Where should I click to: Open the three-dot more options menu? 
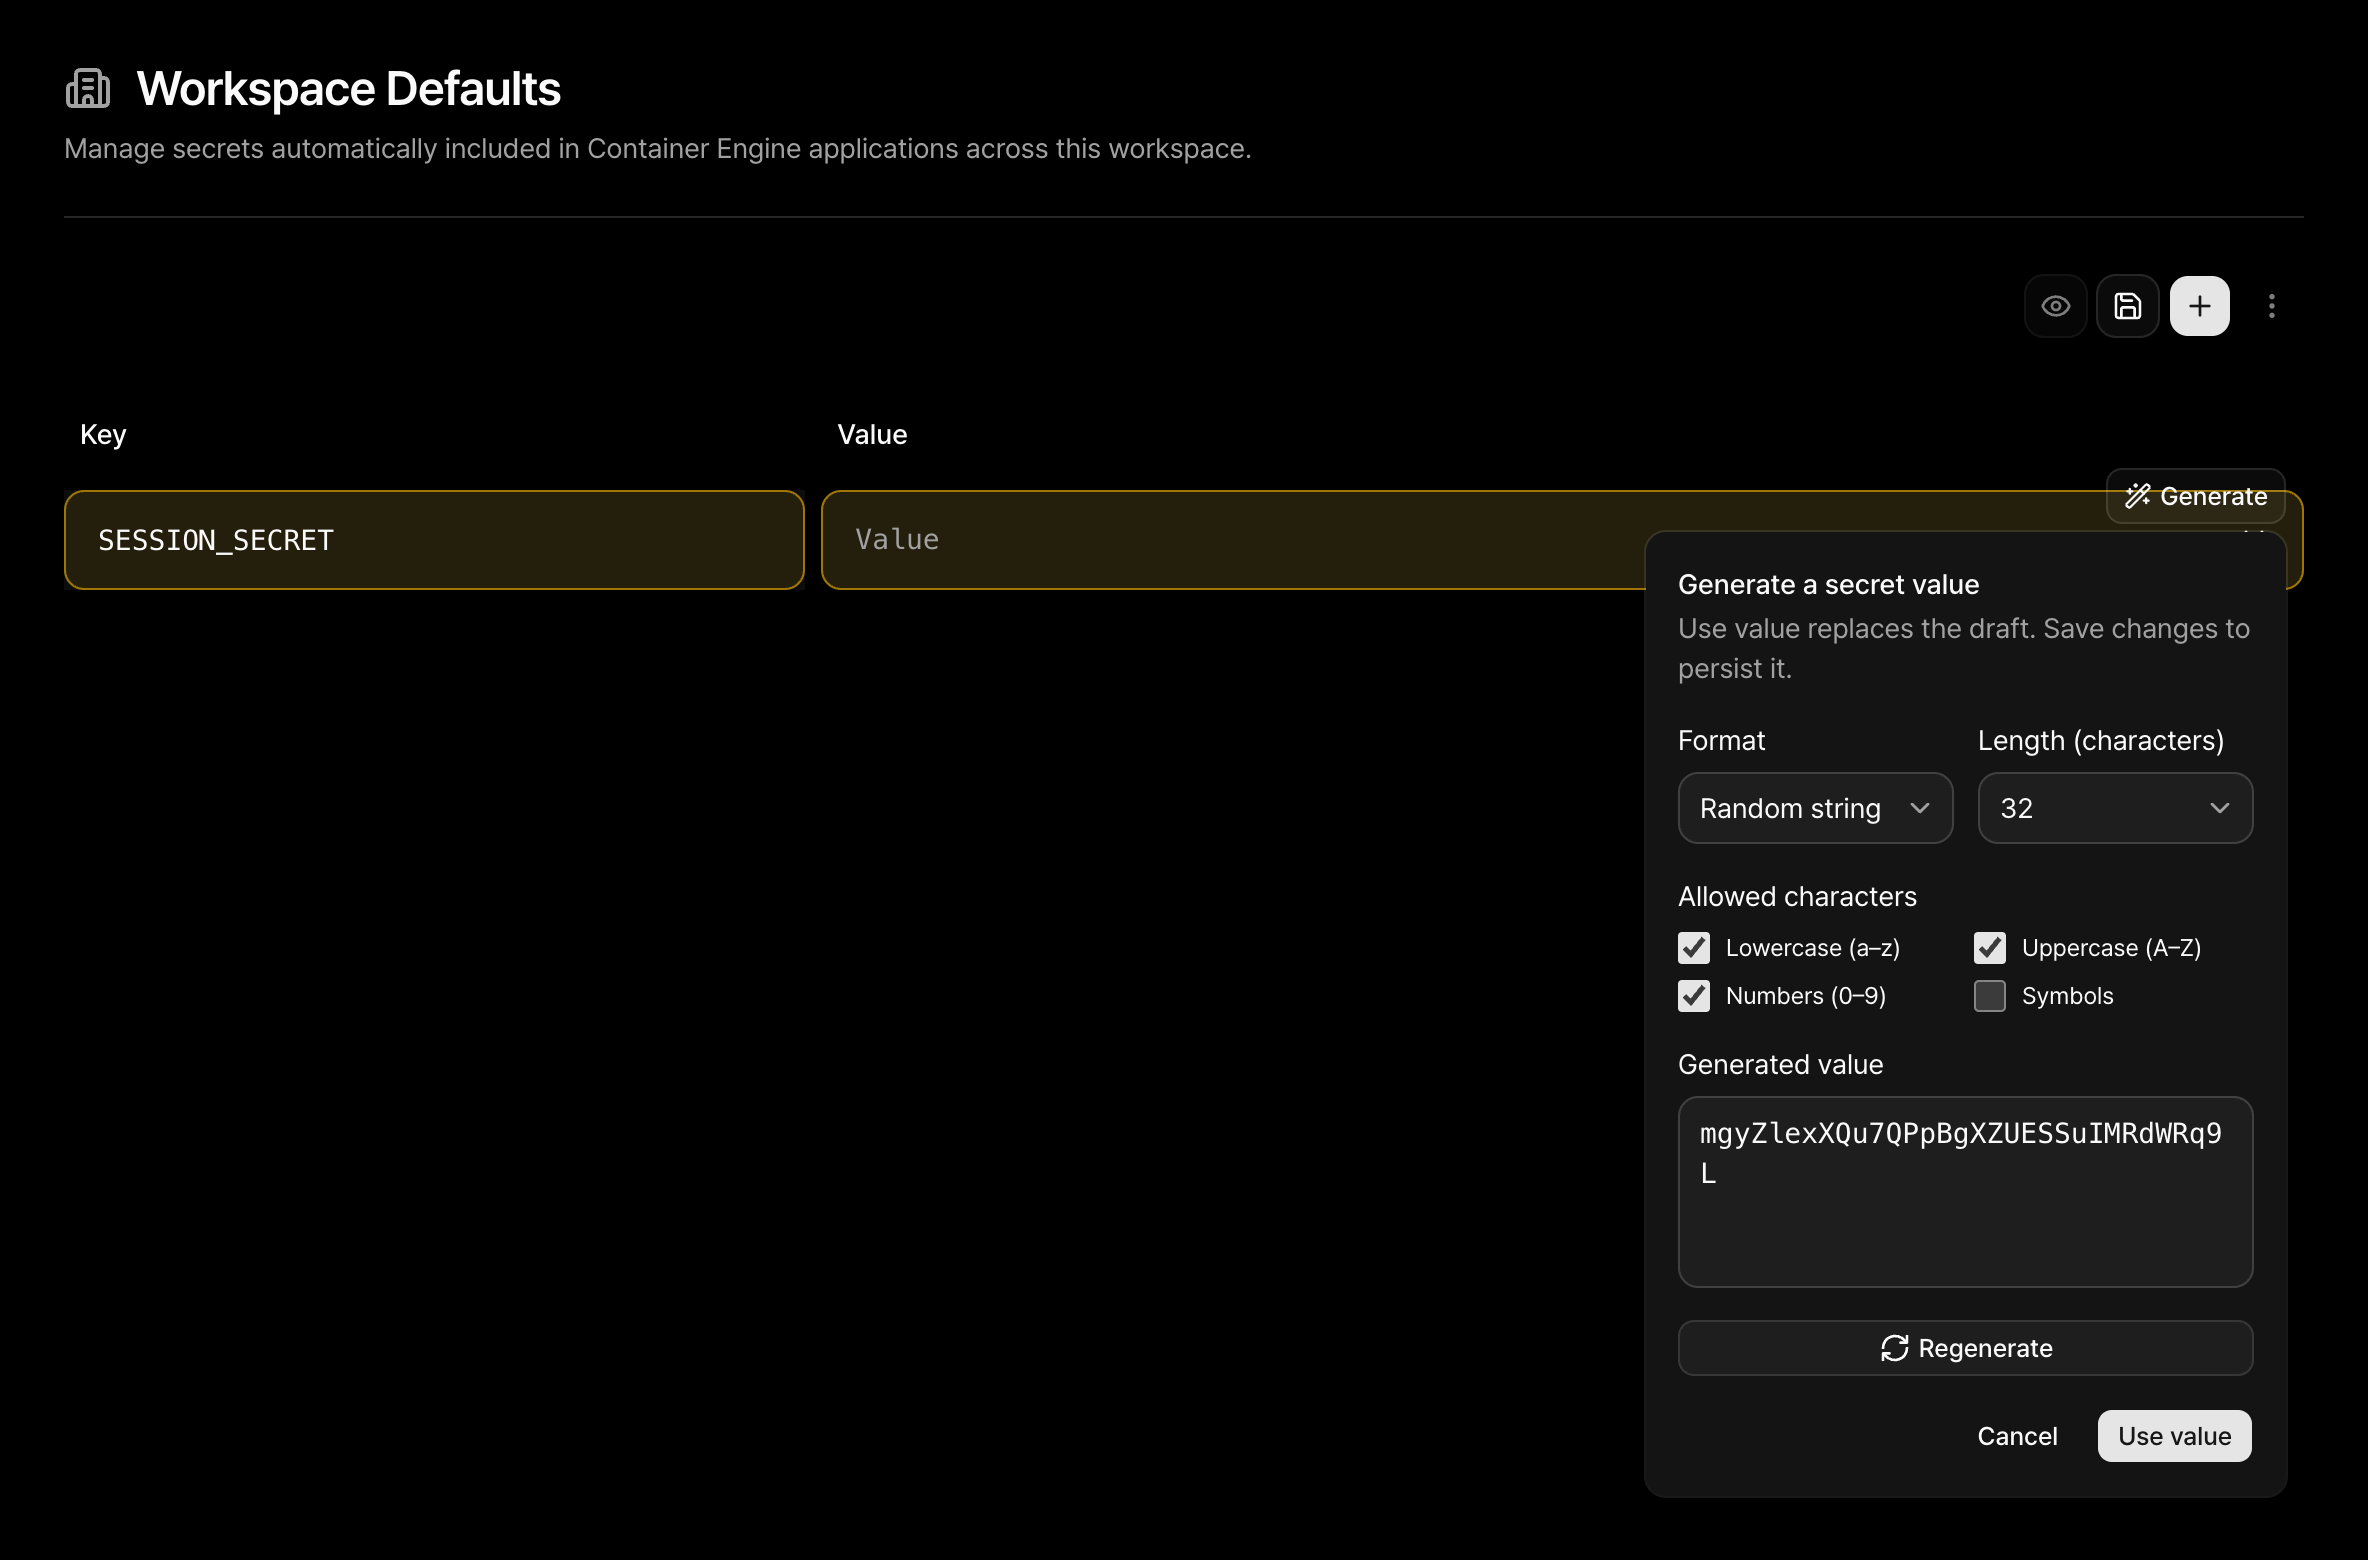pos(2271,306)
